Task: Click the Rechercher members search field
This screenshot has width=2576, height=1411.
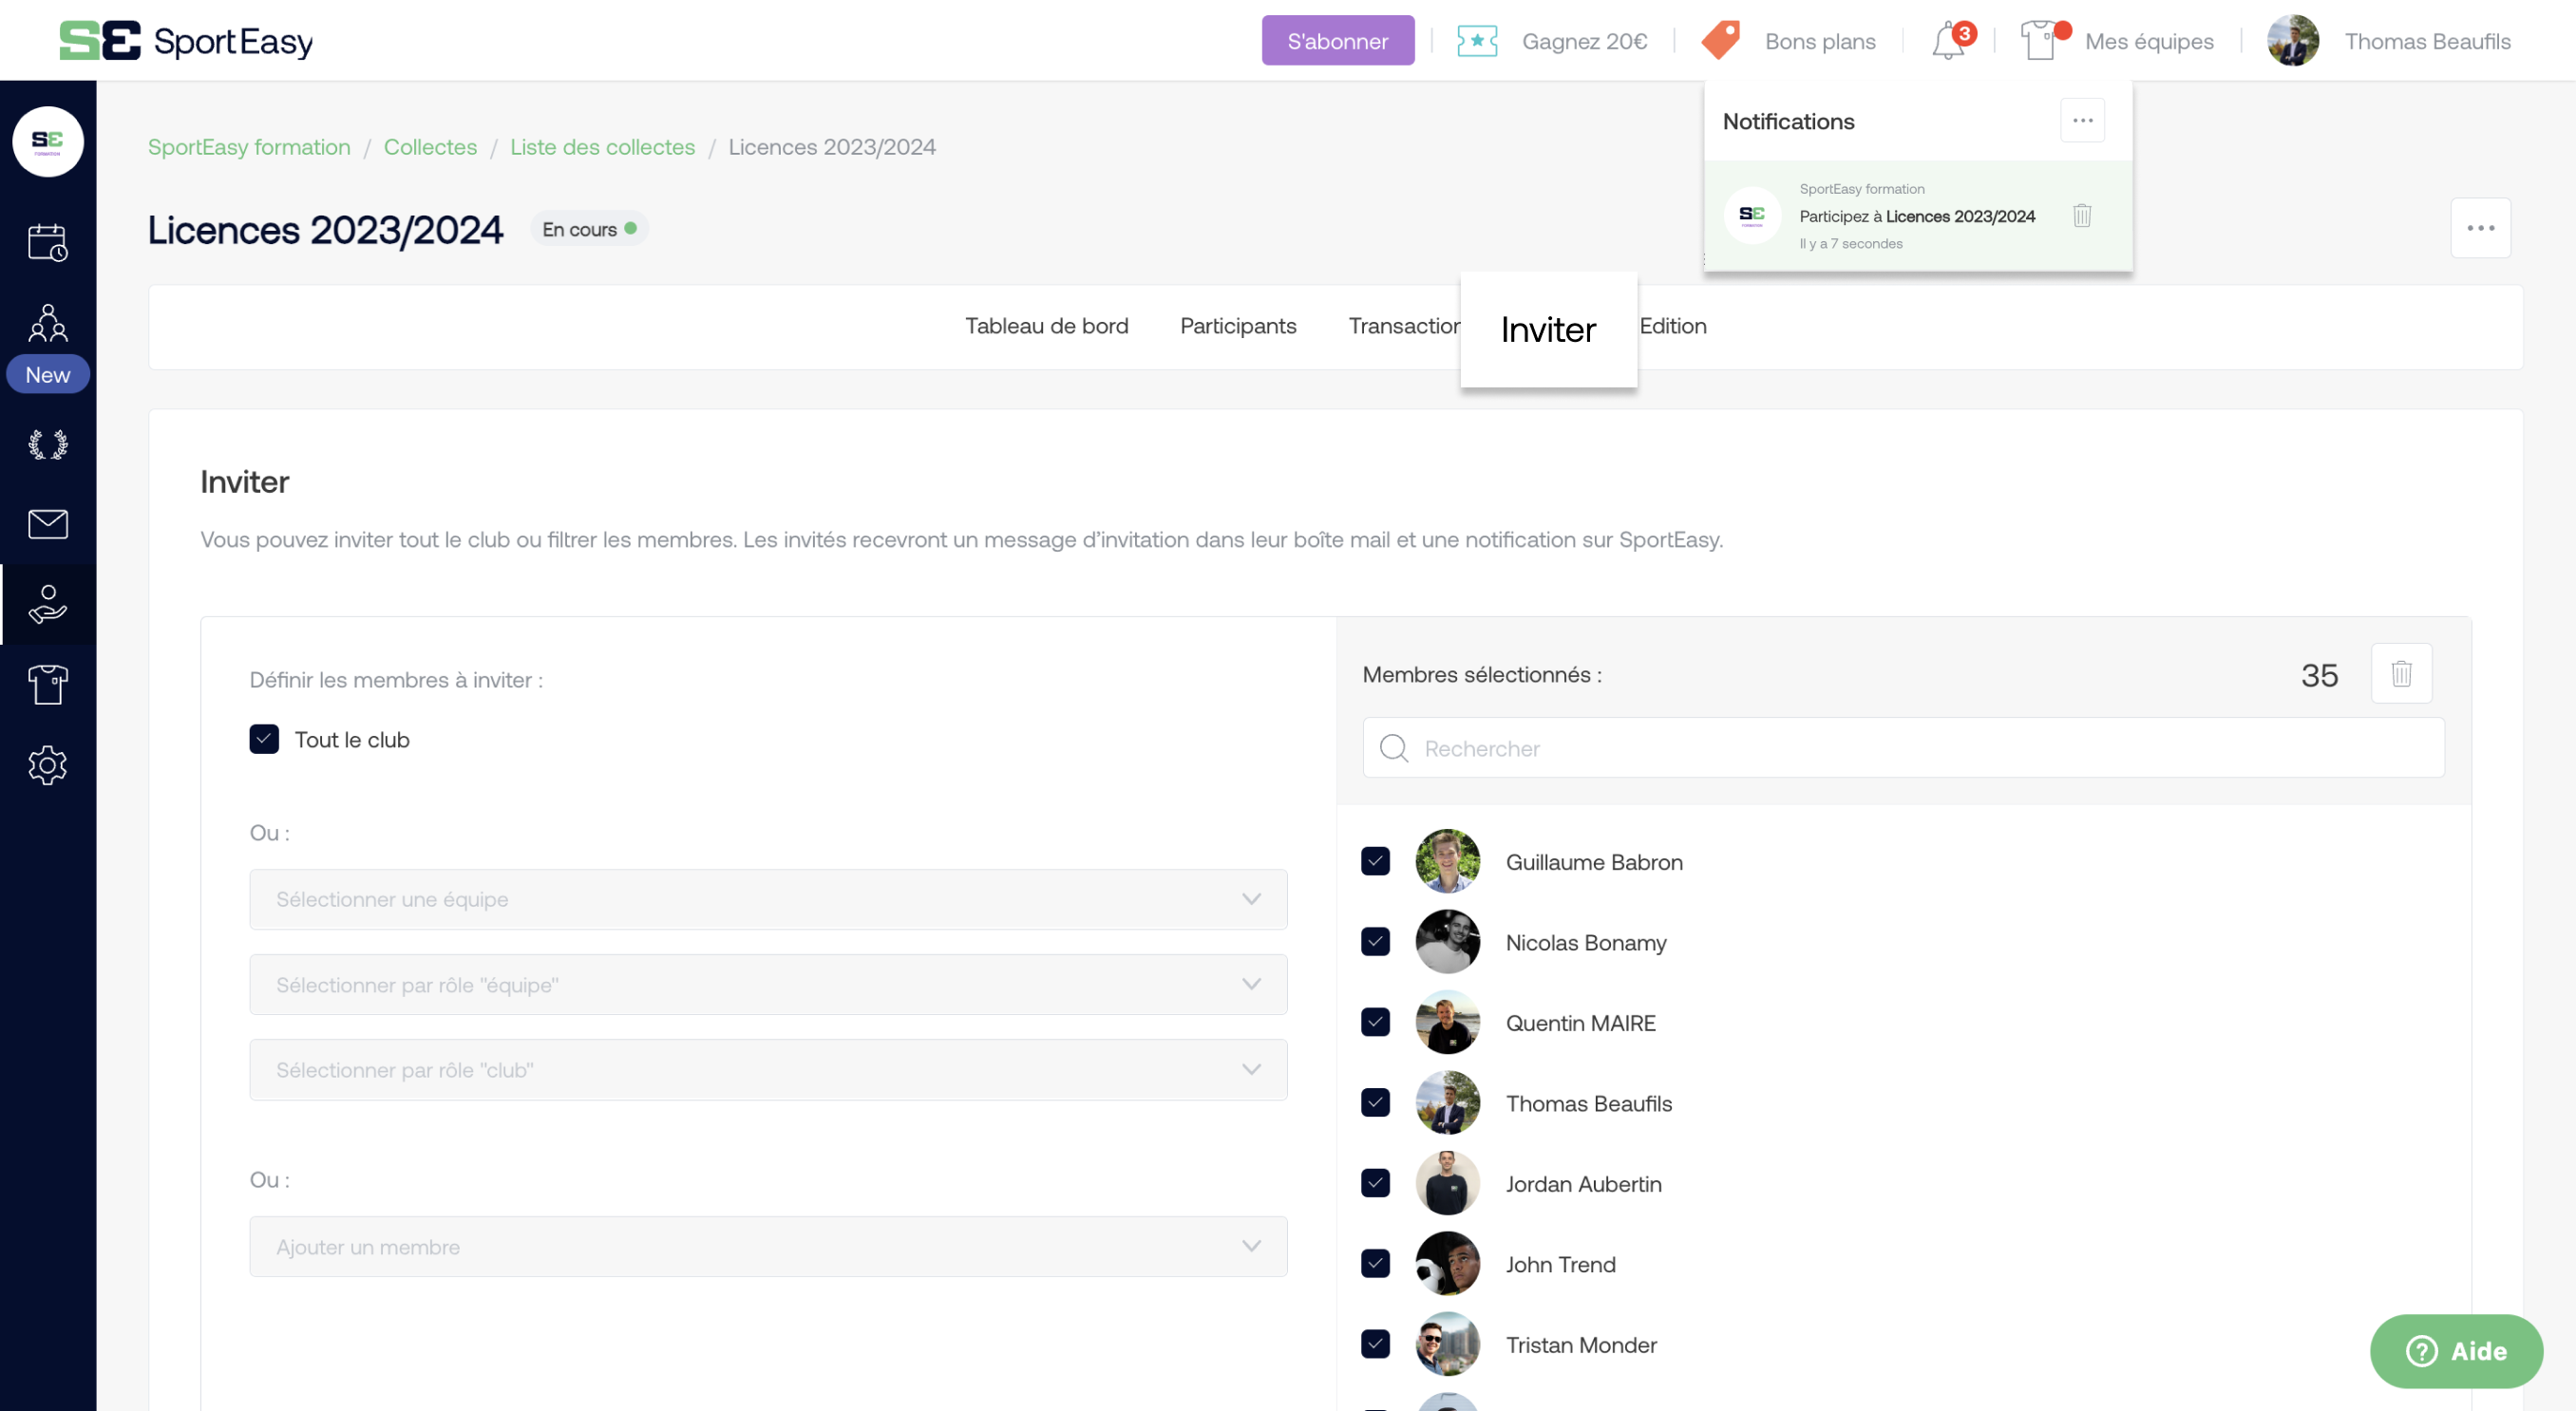Action: pyautogui.click(x=1903, y=748)
